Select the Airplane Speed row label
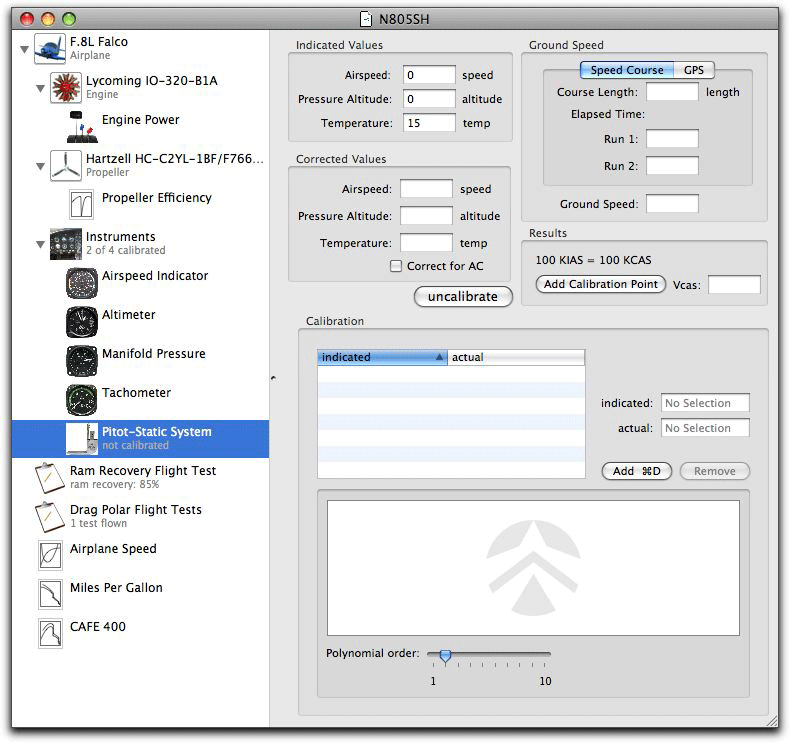The height and width of the screenshot is (743, 790). tap(113, 549)
